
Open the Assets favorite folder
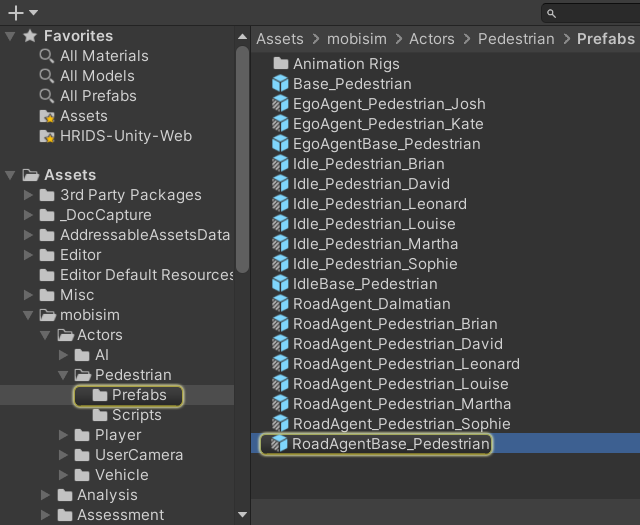[84, 116]
